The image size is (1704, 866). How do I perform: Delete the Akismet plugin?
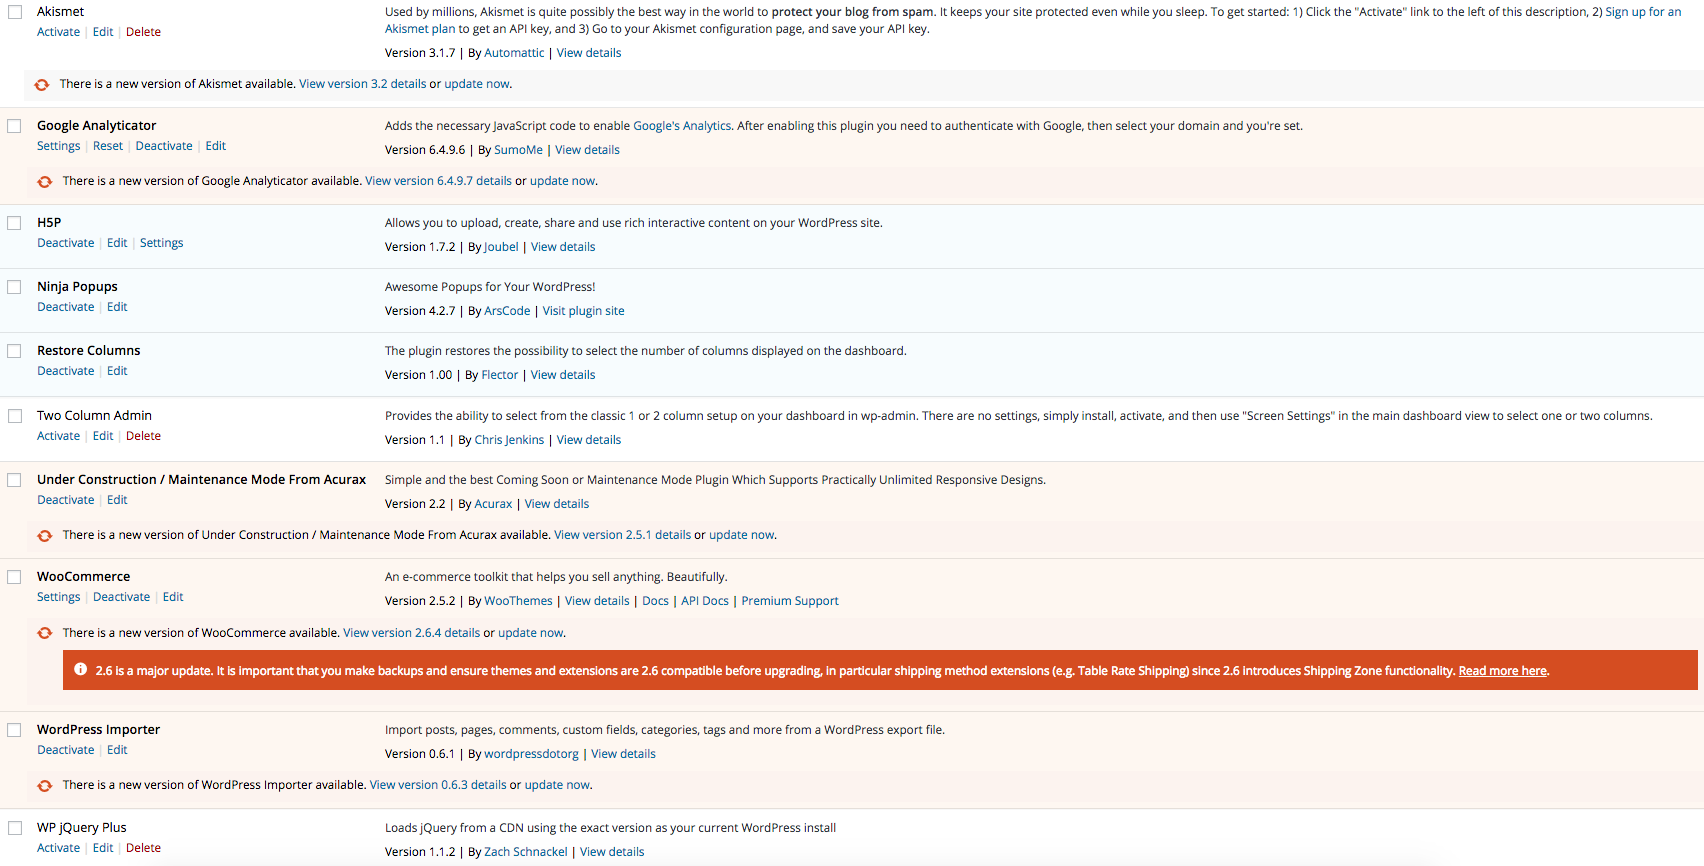(143, 32)
